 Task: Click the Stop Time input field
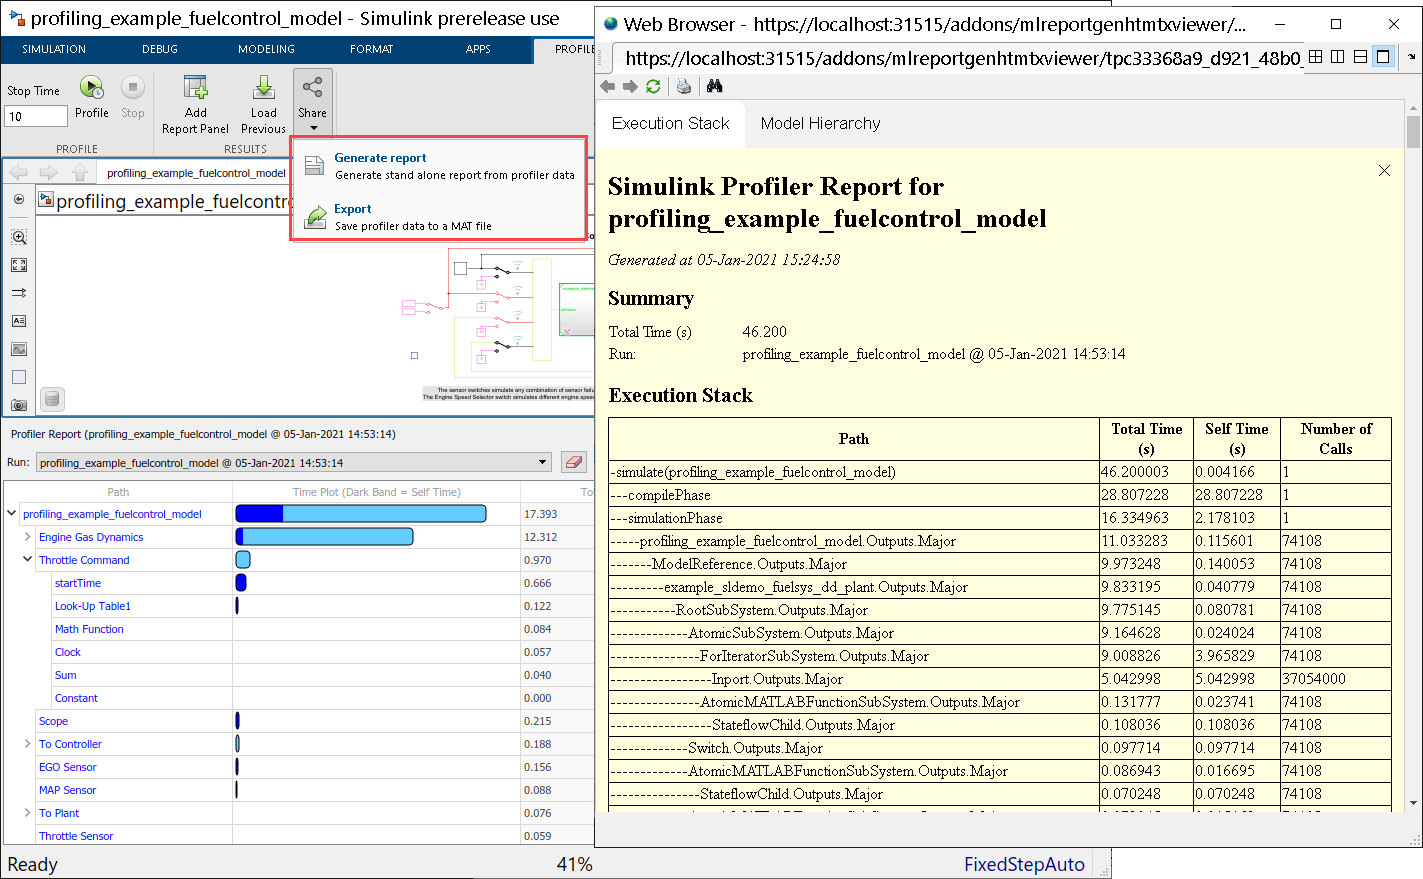point(37,116)
